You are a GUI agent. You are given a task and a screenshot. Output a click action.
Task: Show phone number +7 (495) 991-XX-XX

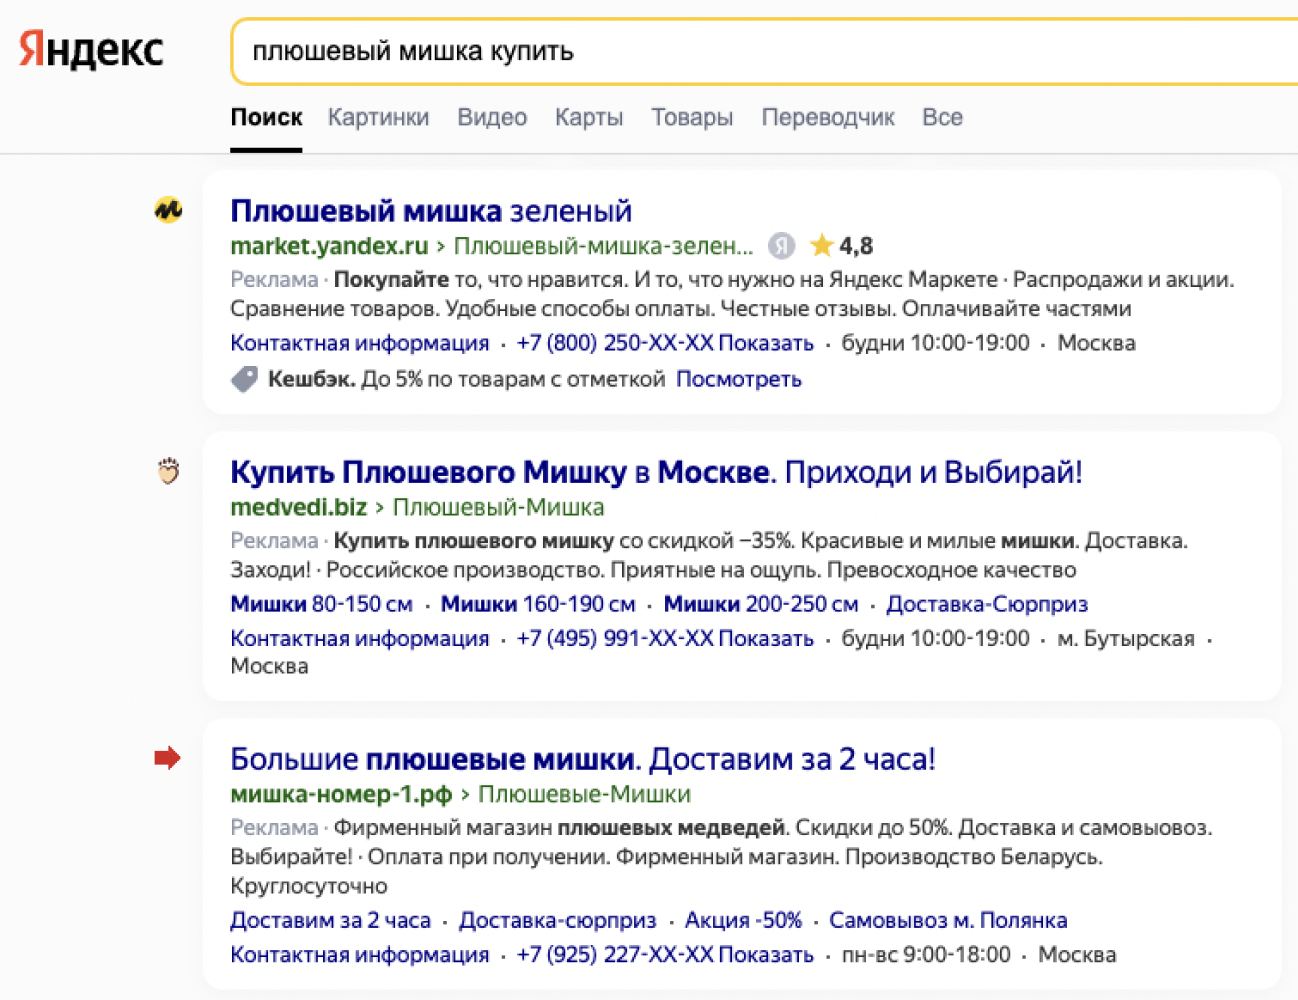(x=665, y=638)
